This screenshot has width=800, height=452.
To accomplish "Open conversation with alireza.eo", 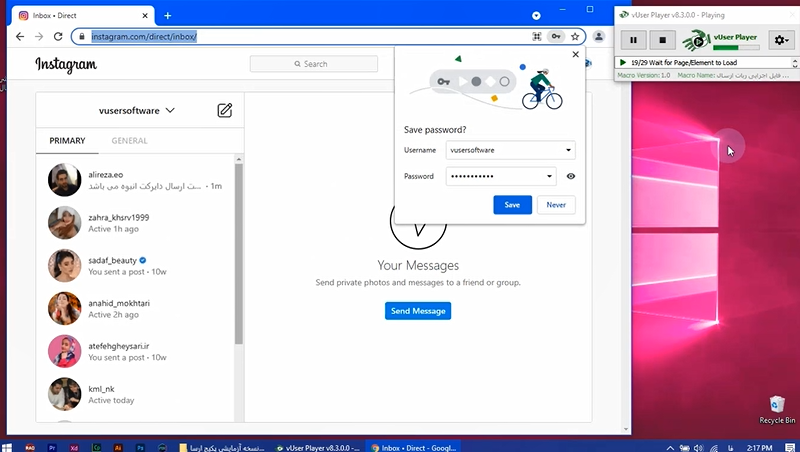I will pos(136,180).
